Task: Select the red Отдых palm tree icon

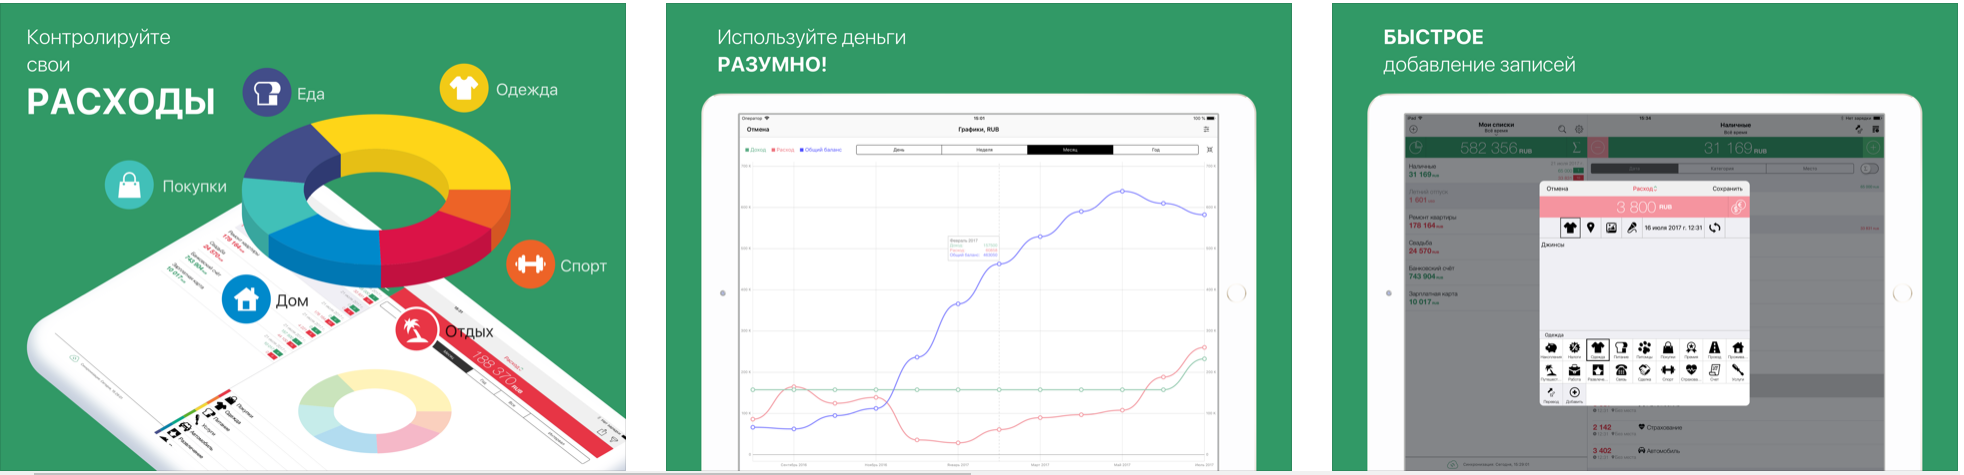Action: tap(416, 329)
